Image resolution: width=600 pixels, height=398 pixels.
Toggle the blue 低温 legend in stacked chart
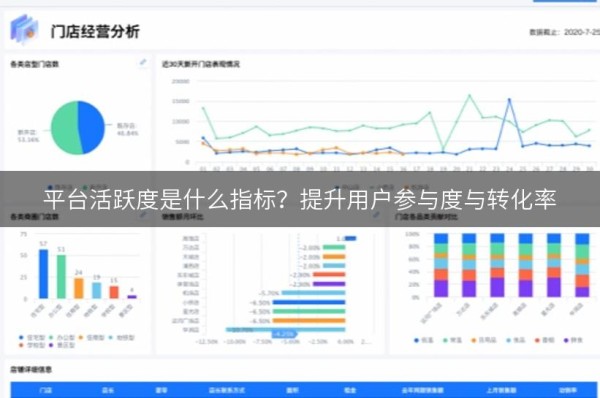[x=424, y=340]
